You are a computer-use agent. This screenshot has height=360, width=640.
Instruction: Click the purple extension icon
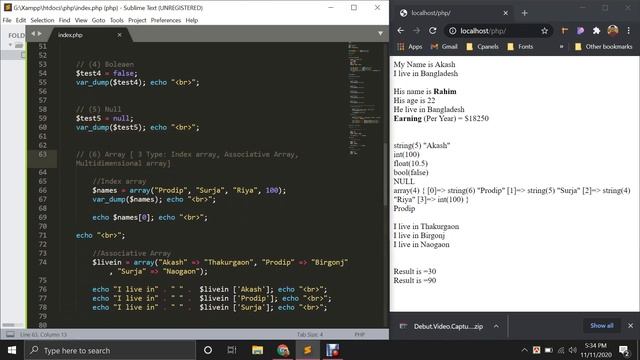click(580, 31)
